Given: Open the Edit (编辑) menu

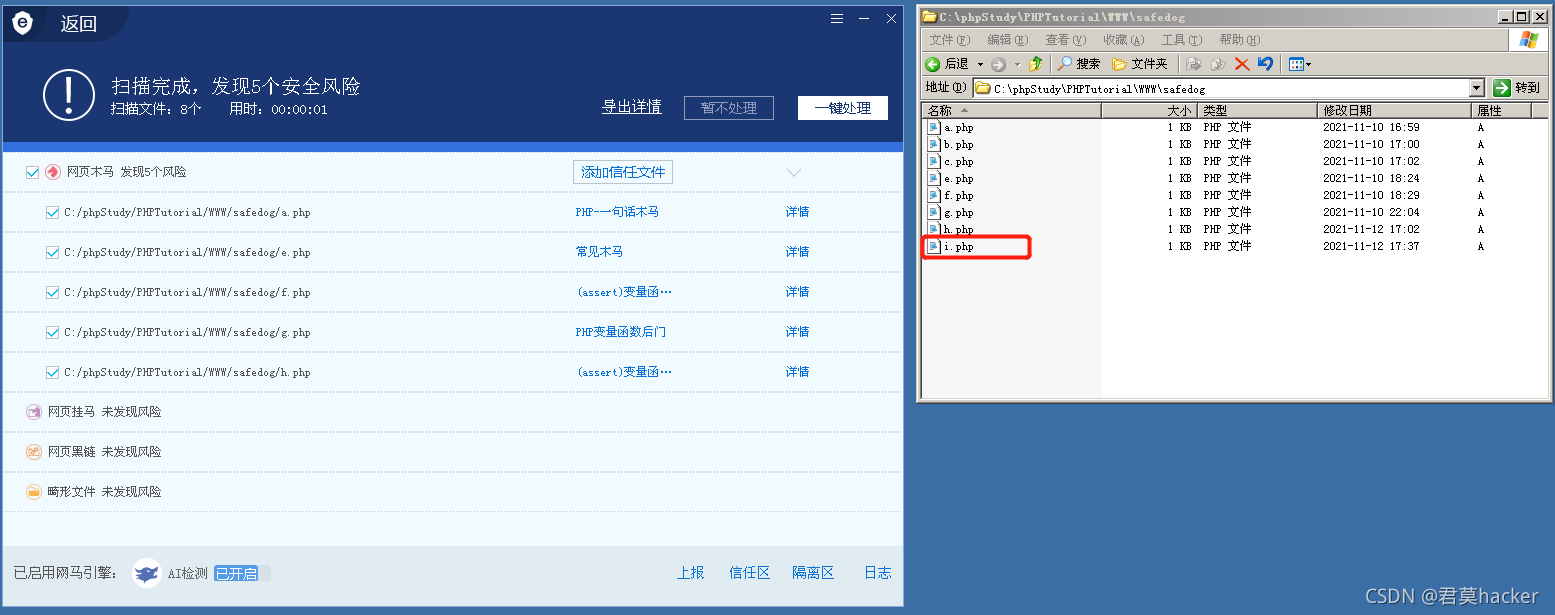Looking at the screenshot, I should (x=1007, y=40).
